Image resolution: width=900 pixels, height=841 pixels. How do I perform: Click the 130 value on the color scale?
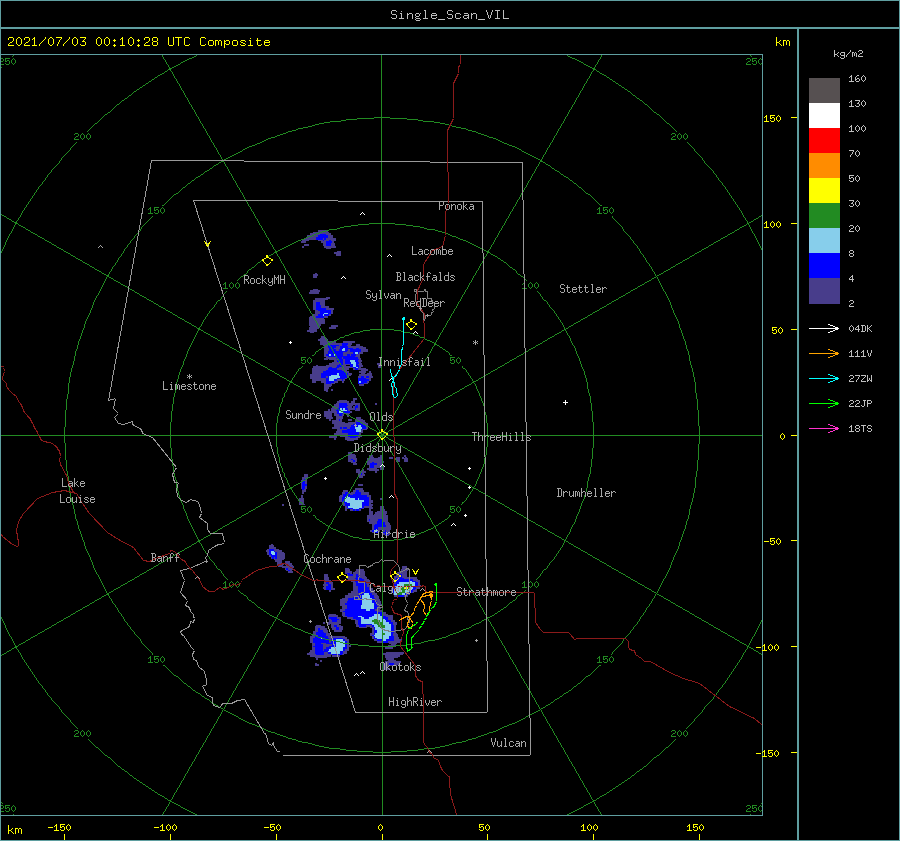tap(857, 103)
